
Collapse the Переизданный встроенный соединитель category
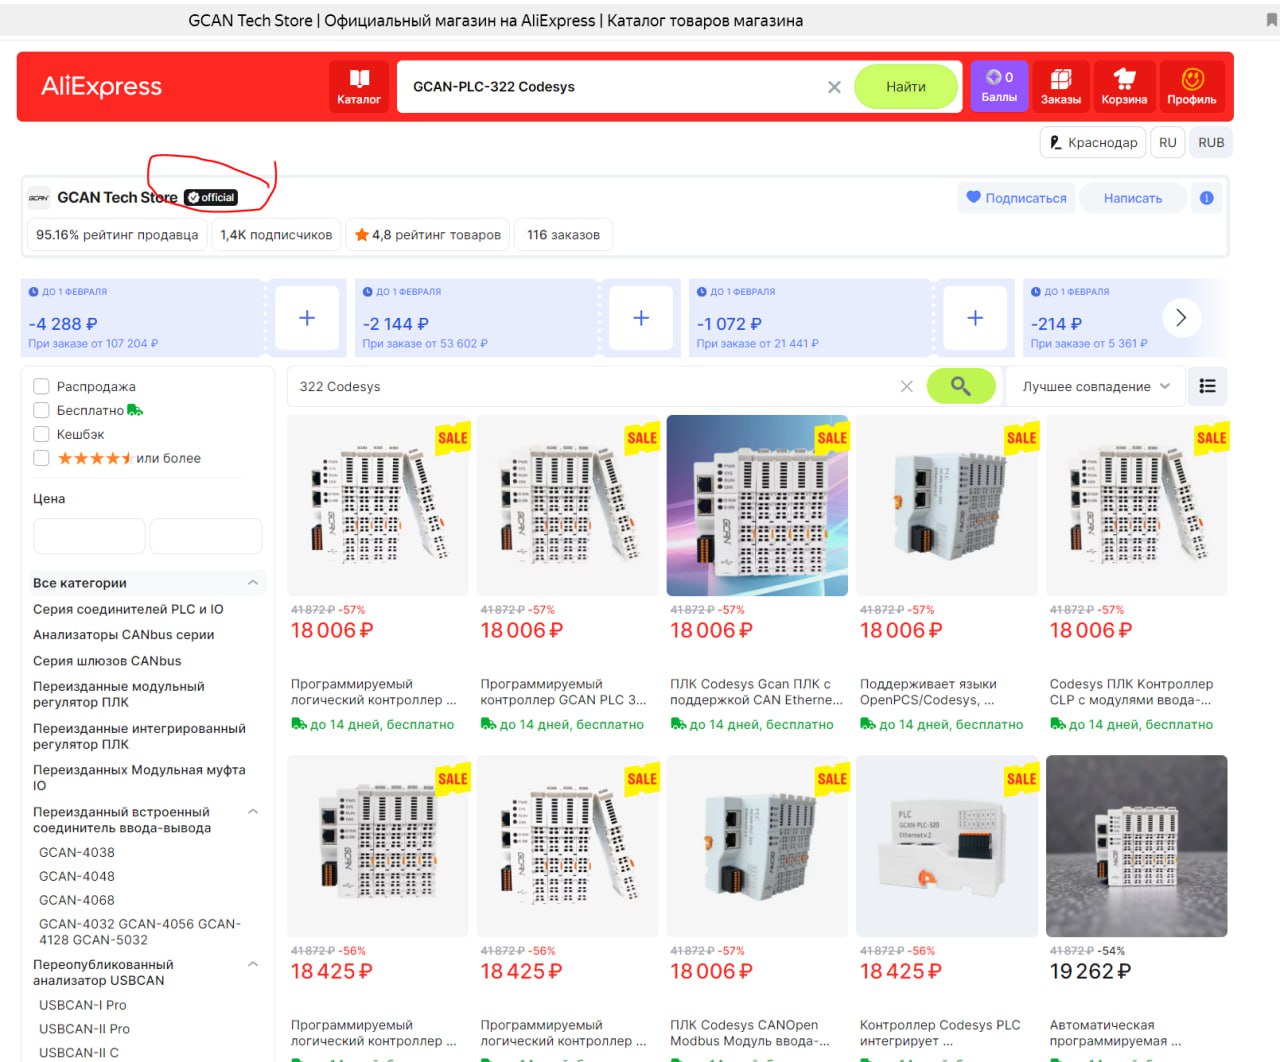253,812
